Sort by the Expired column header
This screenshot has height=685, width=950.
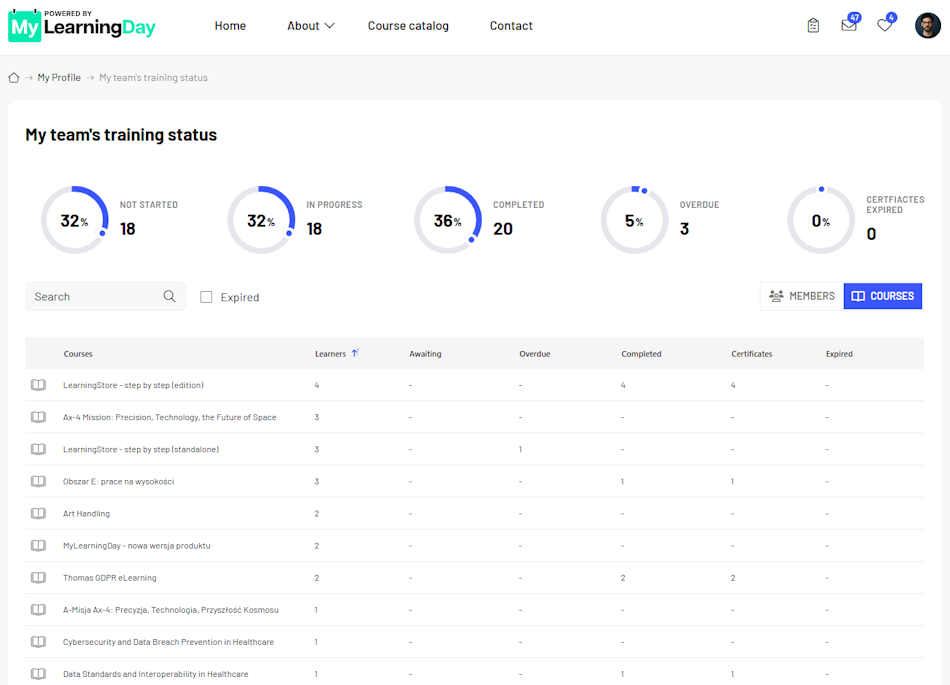point(839,354)
